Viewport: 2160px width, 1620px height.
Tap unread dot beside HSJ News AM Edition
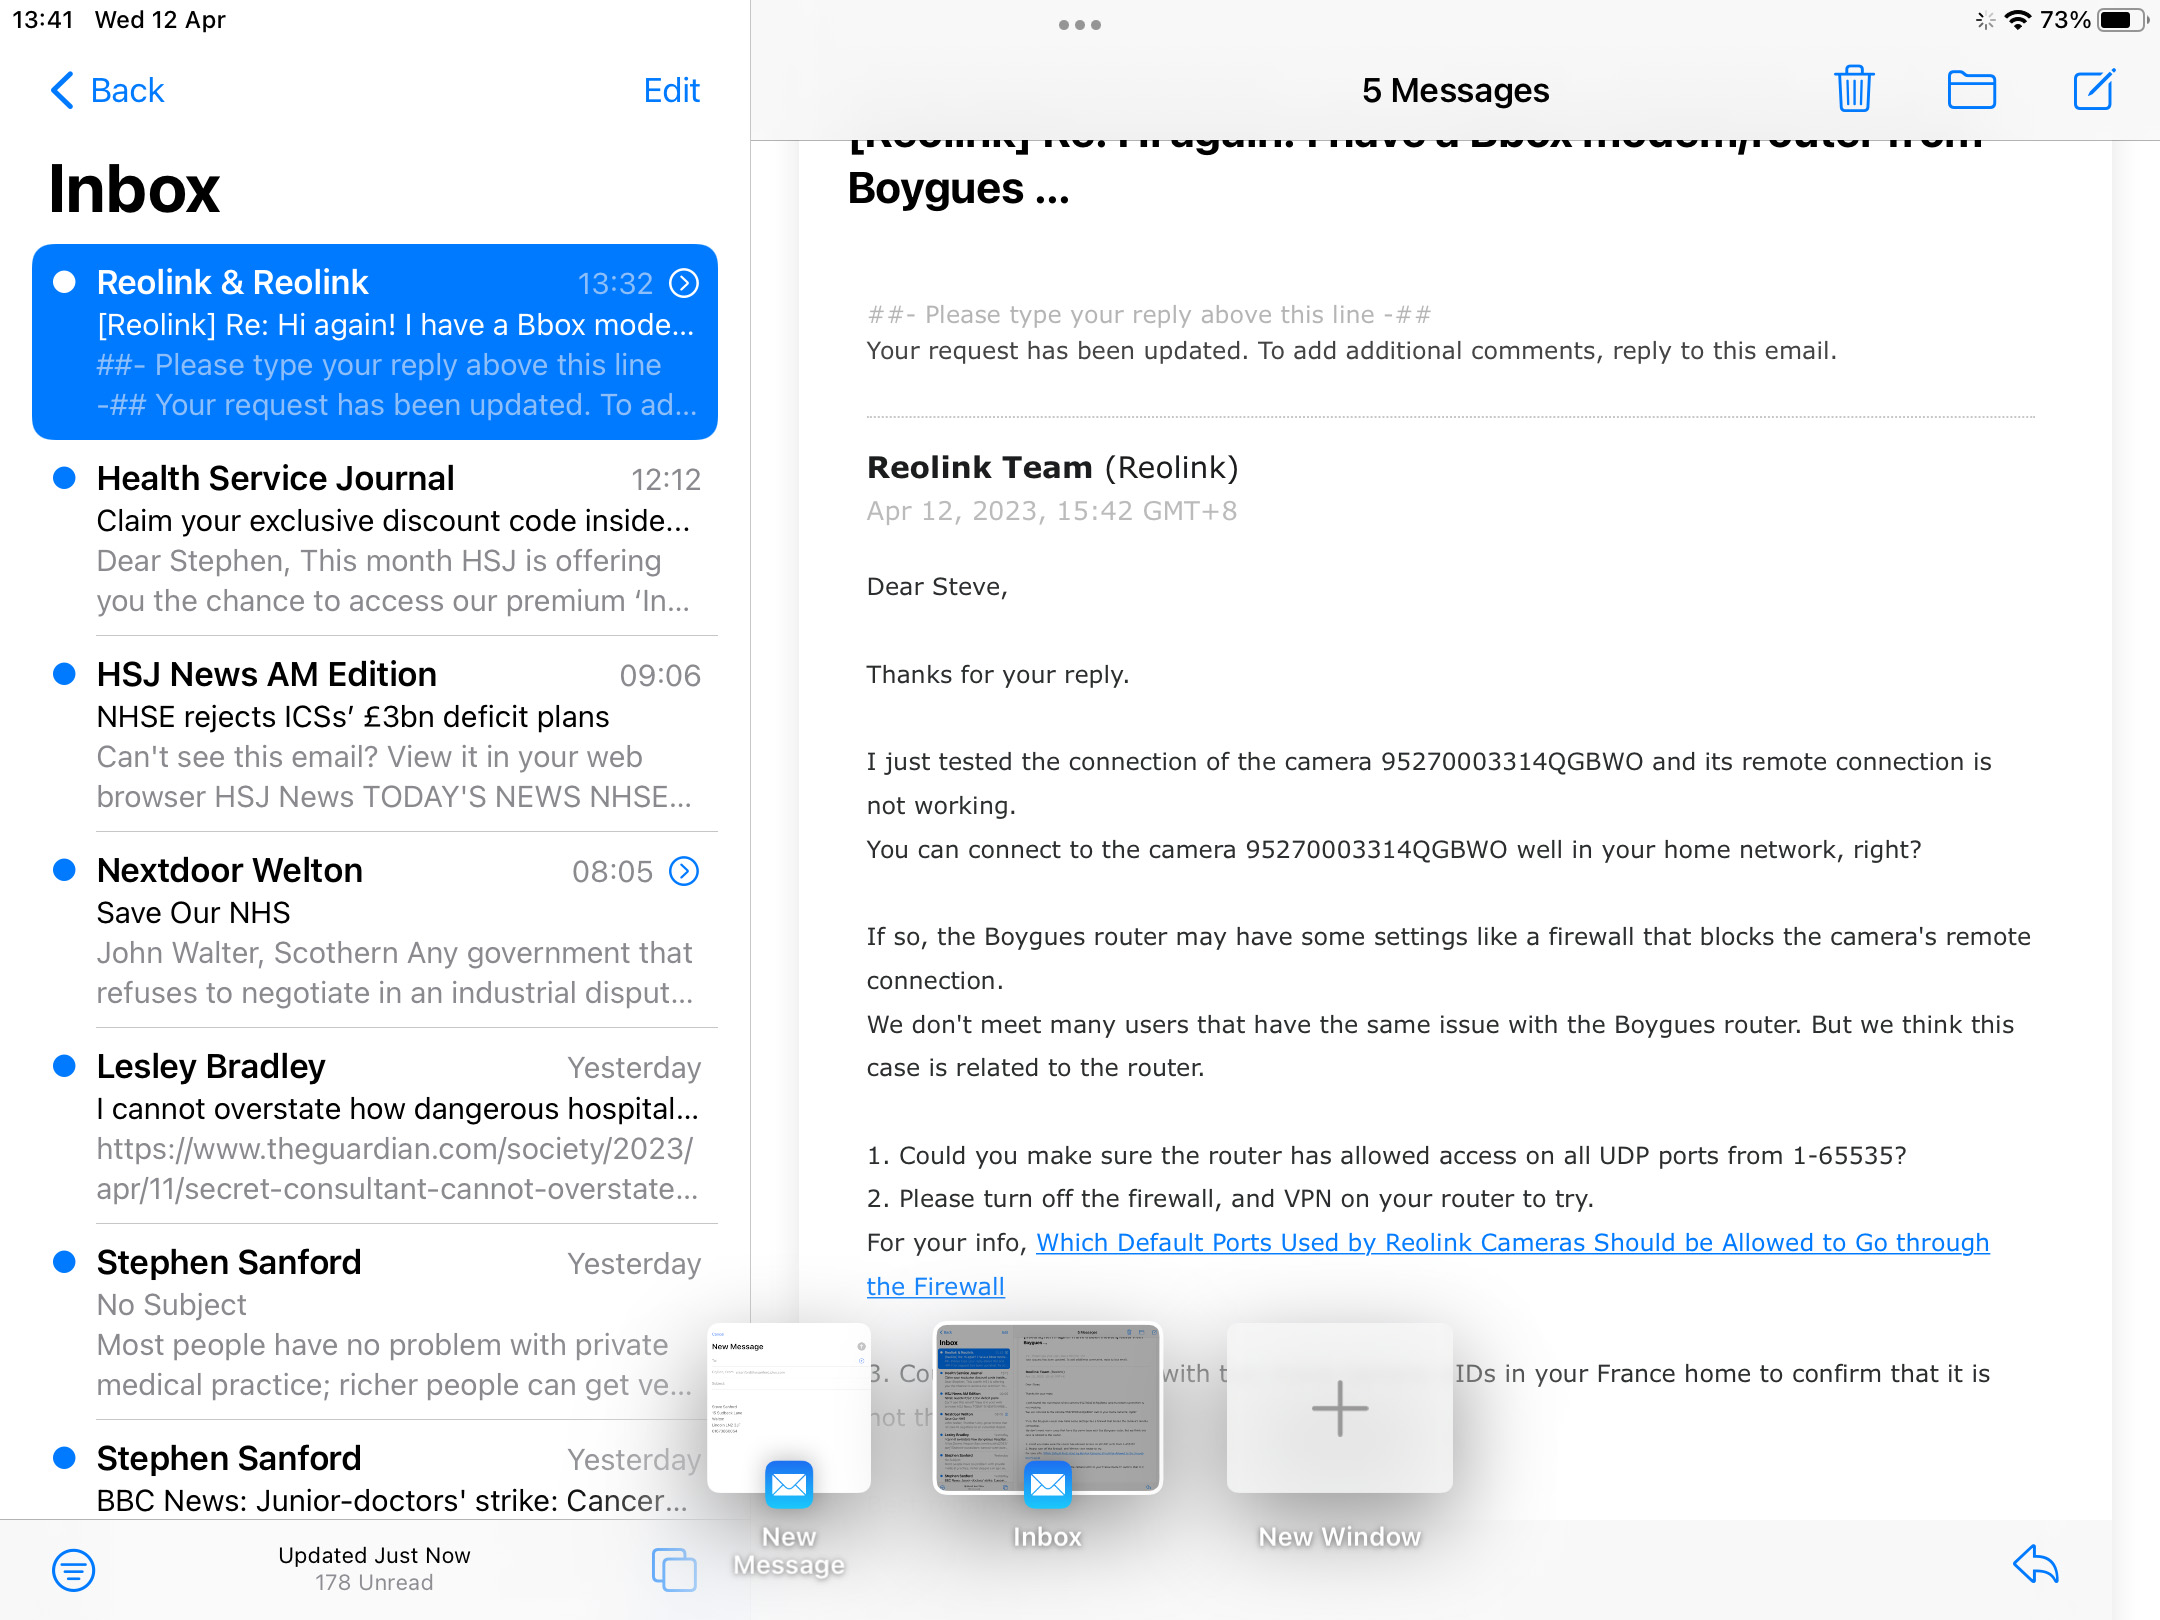(x=64, y=674)
